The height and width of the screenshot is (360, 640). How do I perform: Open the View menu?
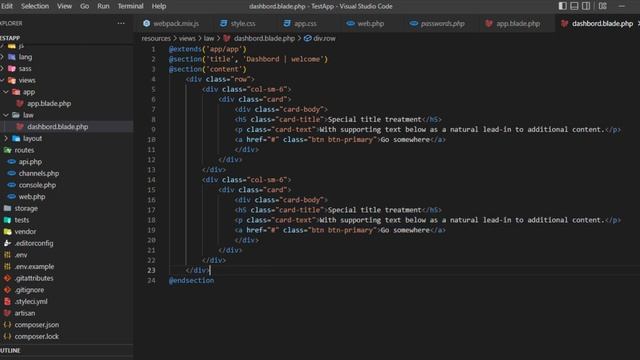(64, 6)
